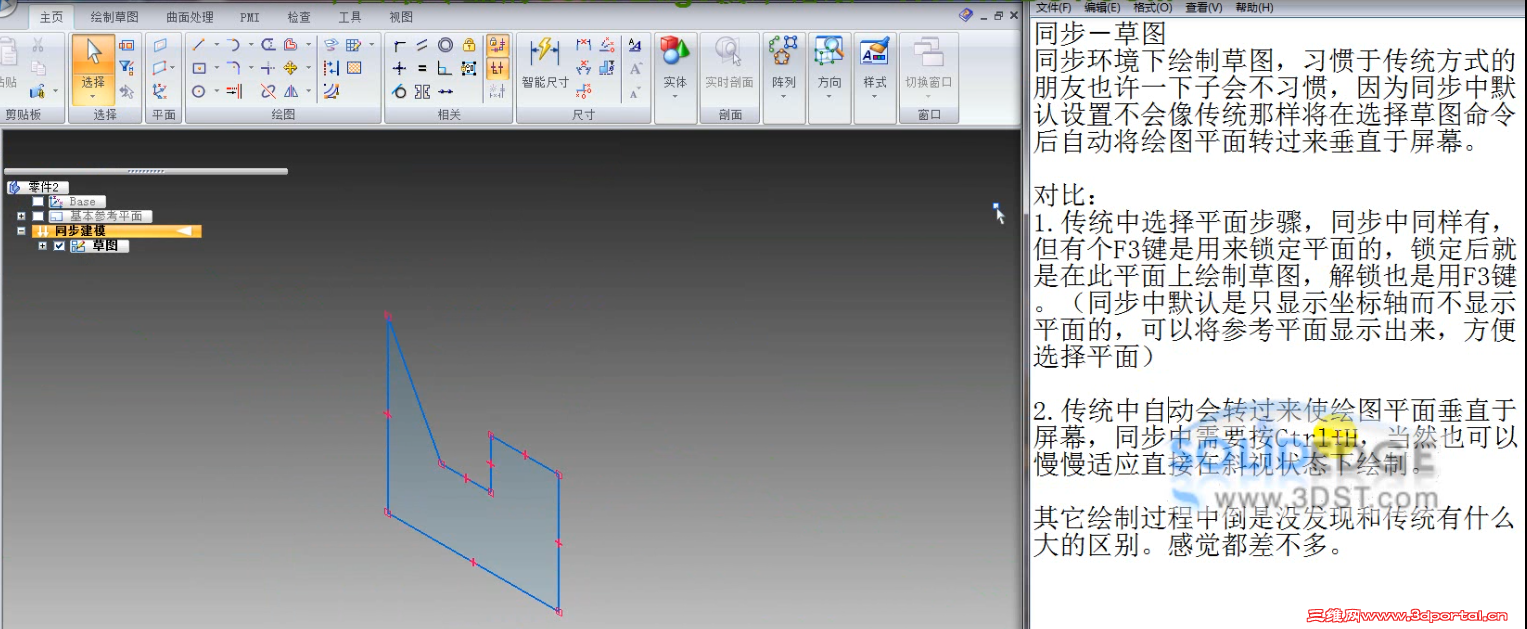Image resolution: width=1527 pixels, height=629 pixels.
Task: Click the Text Profile (A) icon
Action: click(x=634, y=45)
